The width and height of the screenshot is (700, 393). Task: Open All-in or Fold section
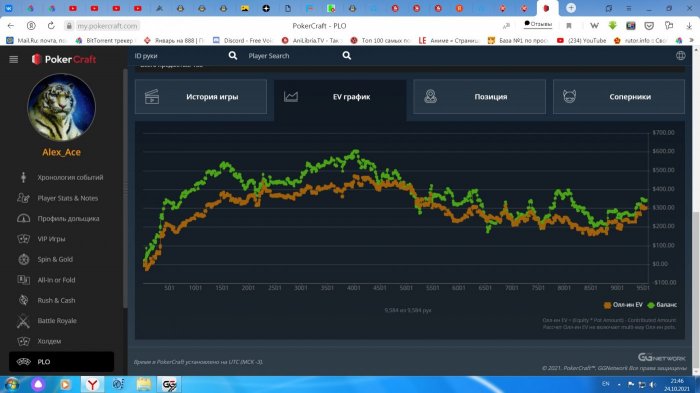tap(56, 280)
